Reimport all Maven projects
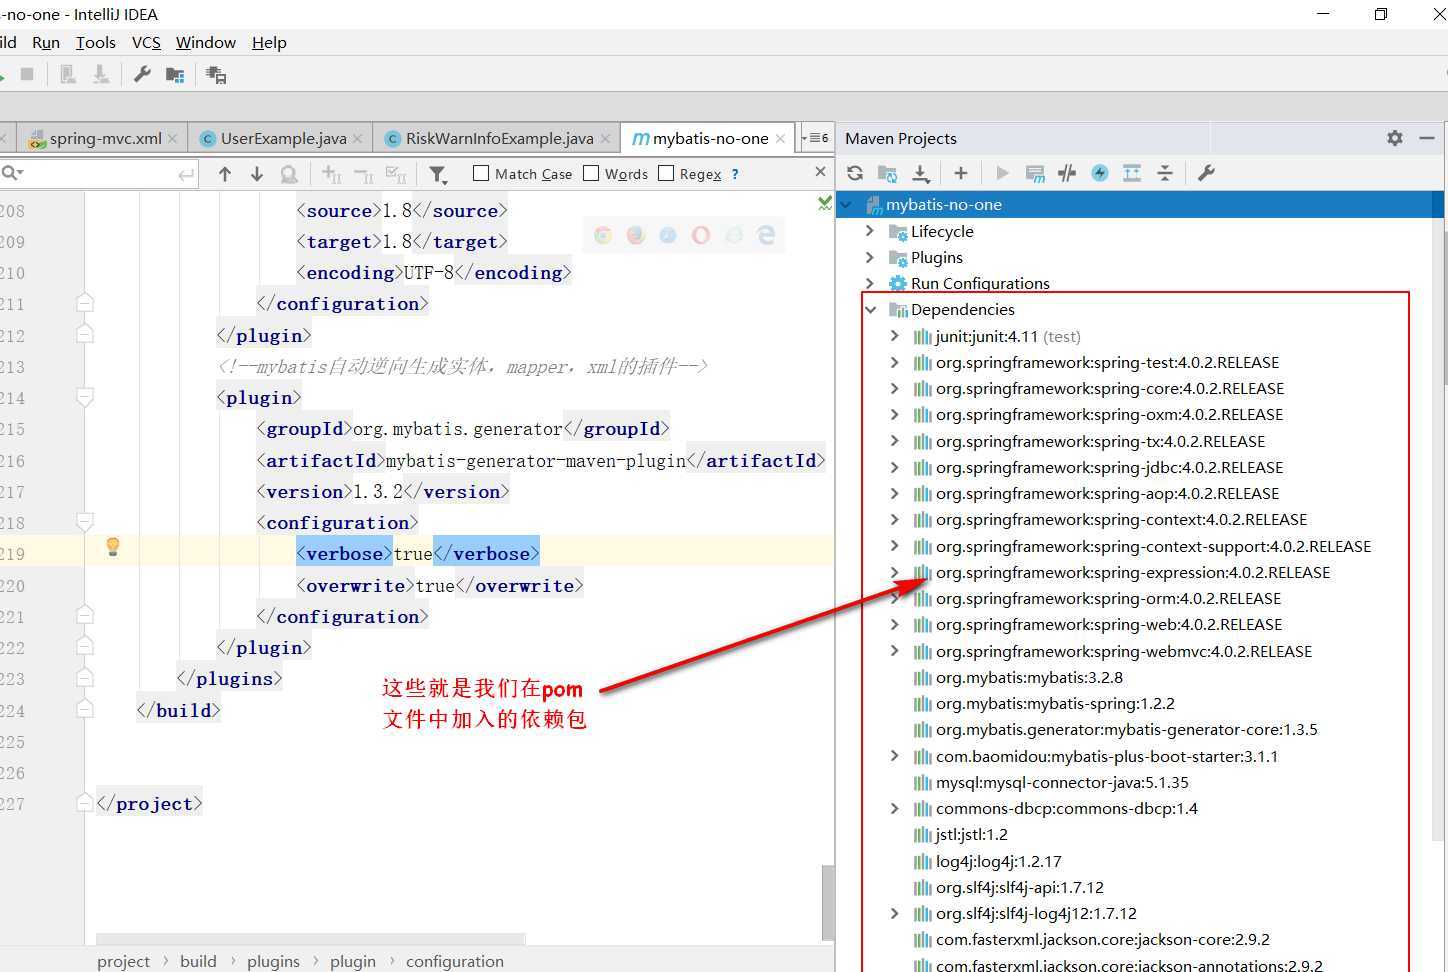The height and width of the screenshot is (972, 1448). pos(855,173)
